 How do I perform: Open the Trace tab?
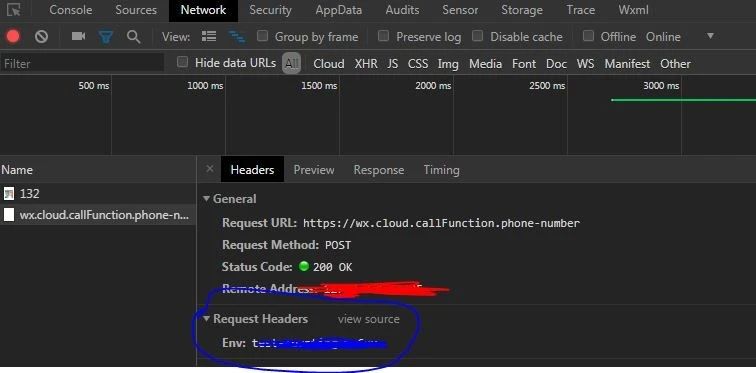[580, 10]
